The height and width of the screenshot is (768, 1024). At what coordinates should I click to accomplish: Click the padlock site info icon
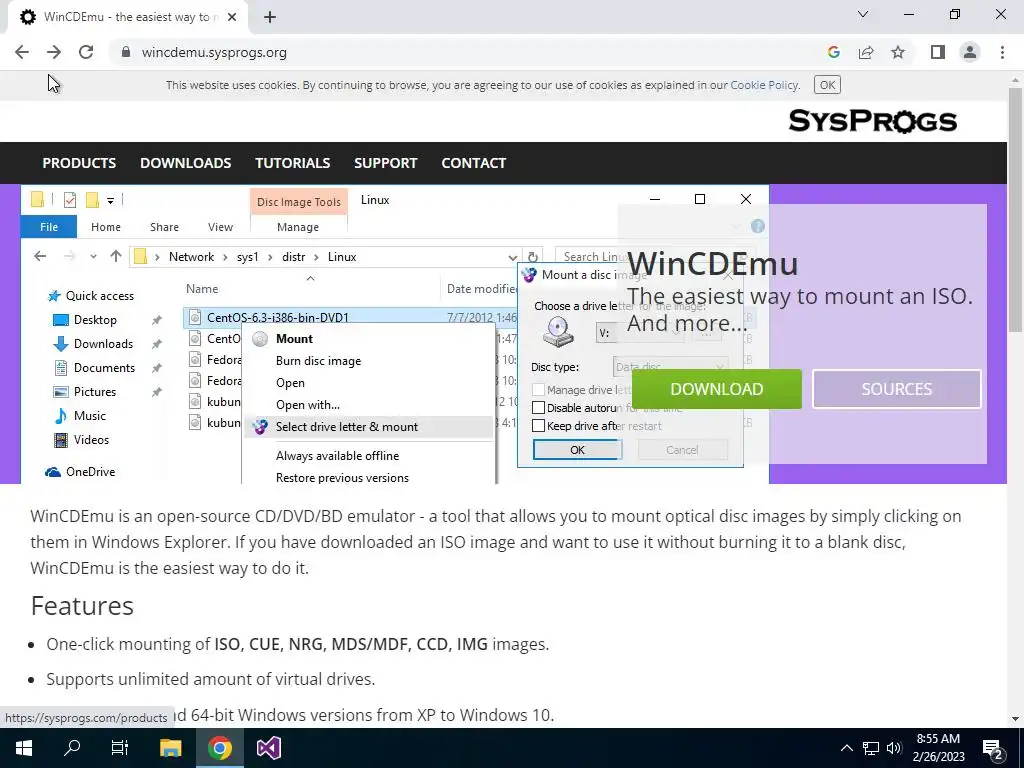point(126,52)
